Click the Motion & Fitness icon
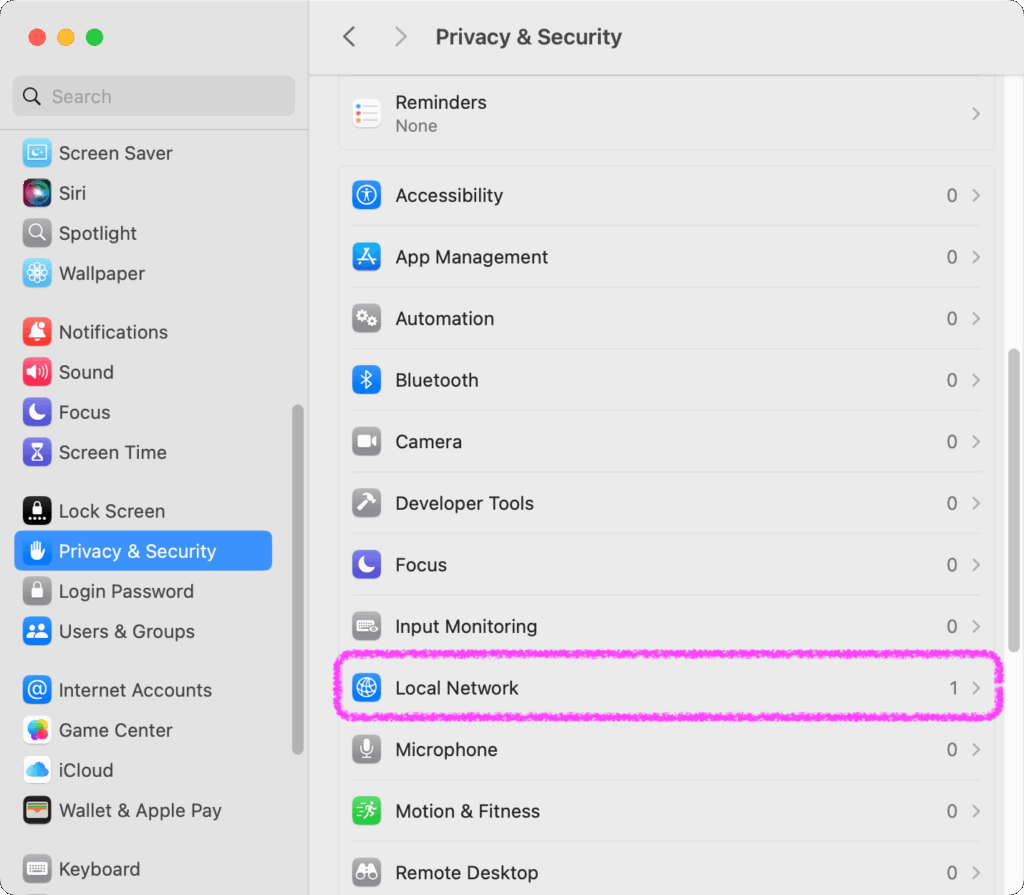The width and height of the screenshot is (1024, 895). [x=366, y=811]
